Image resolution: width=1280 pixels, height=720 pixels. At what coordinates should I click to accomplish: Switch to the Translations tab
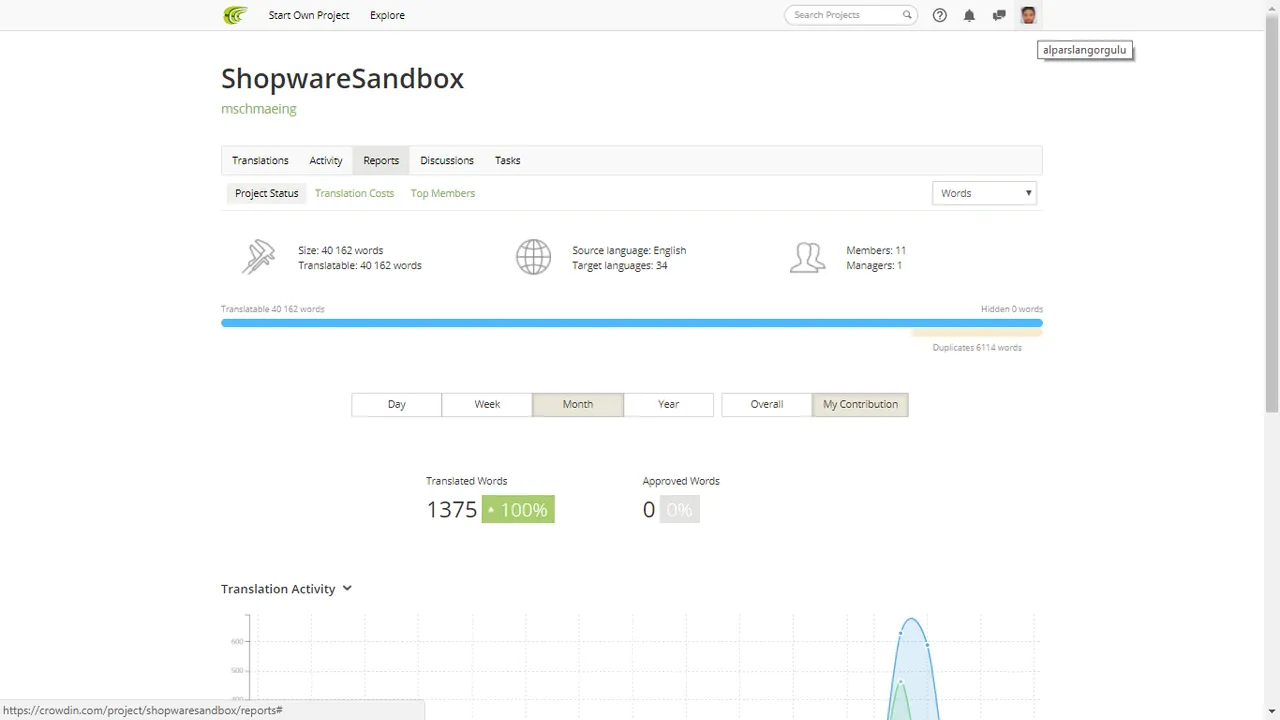[x=260, y=160]
